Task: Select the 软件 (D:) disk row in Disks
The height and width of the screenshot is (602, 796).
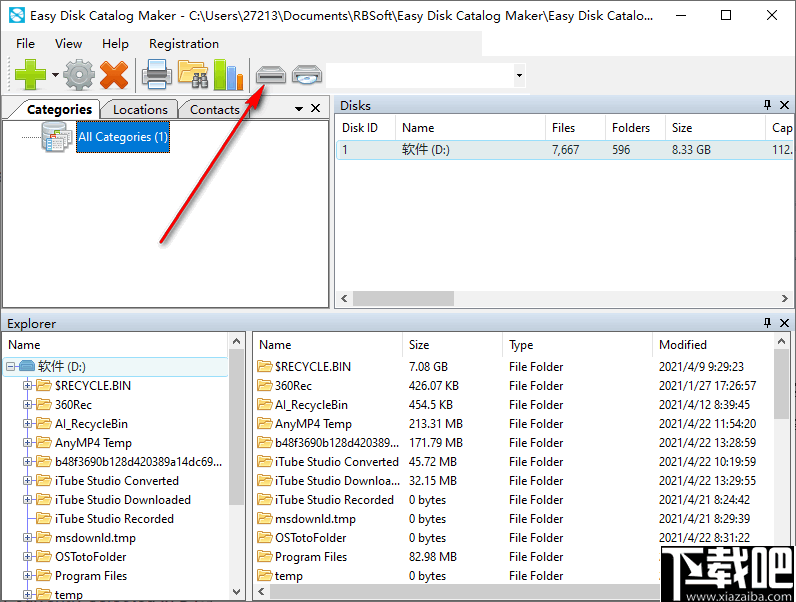Action: [x=565, y=150]
